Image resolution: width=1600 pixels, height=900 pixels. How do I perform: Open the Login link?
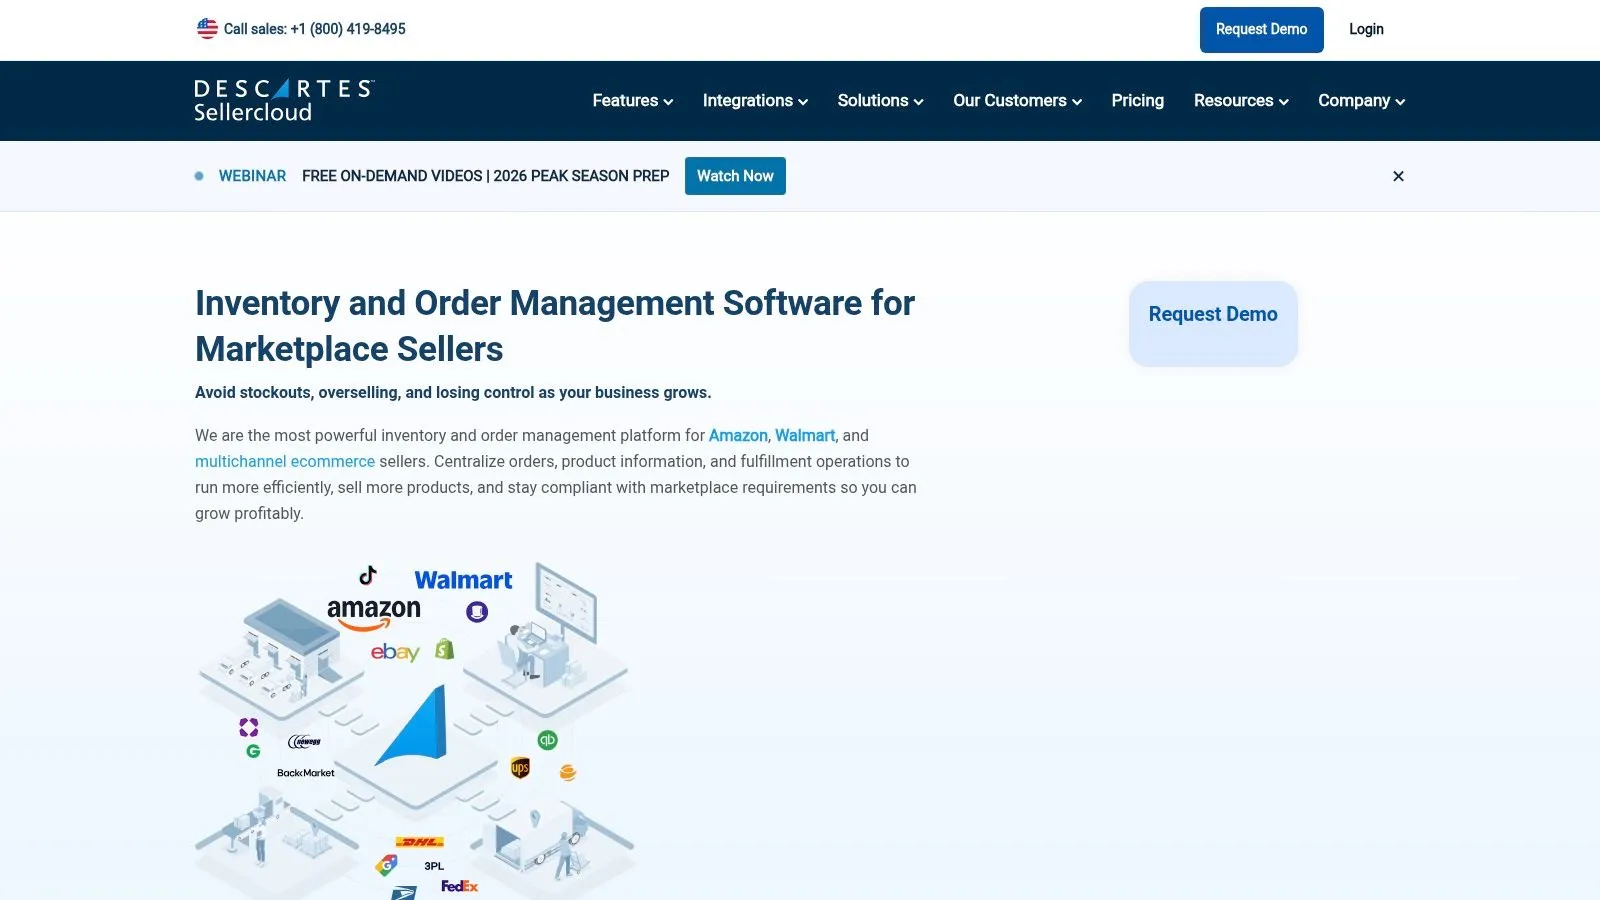[1366, 29]
